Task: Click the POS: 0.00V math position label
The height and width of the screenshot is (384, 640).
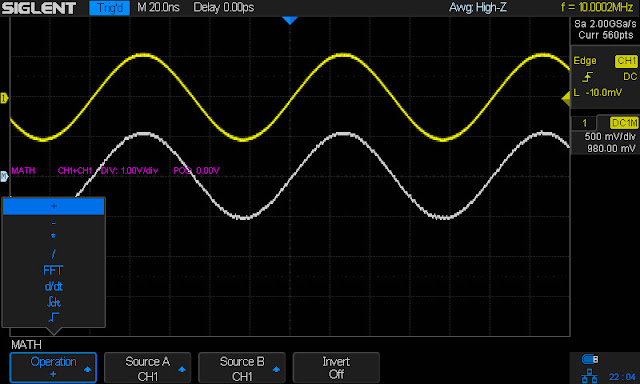Action: (x=196, y=171)
